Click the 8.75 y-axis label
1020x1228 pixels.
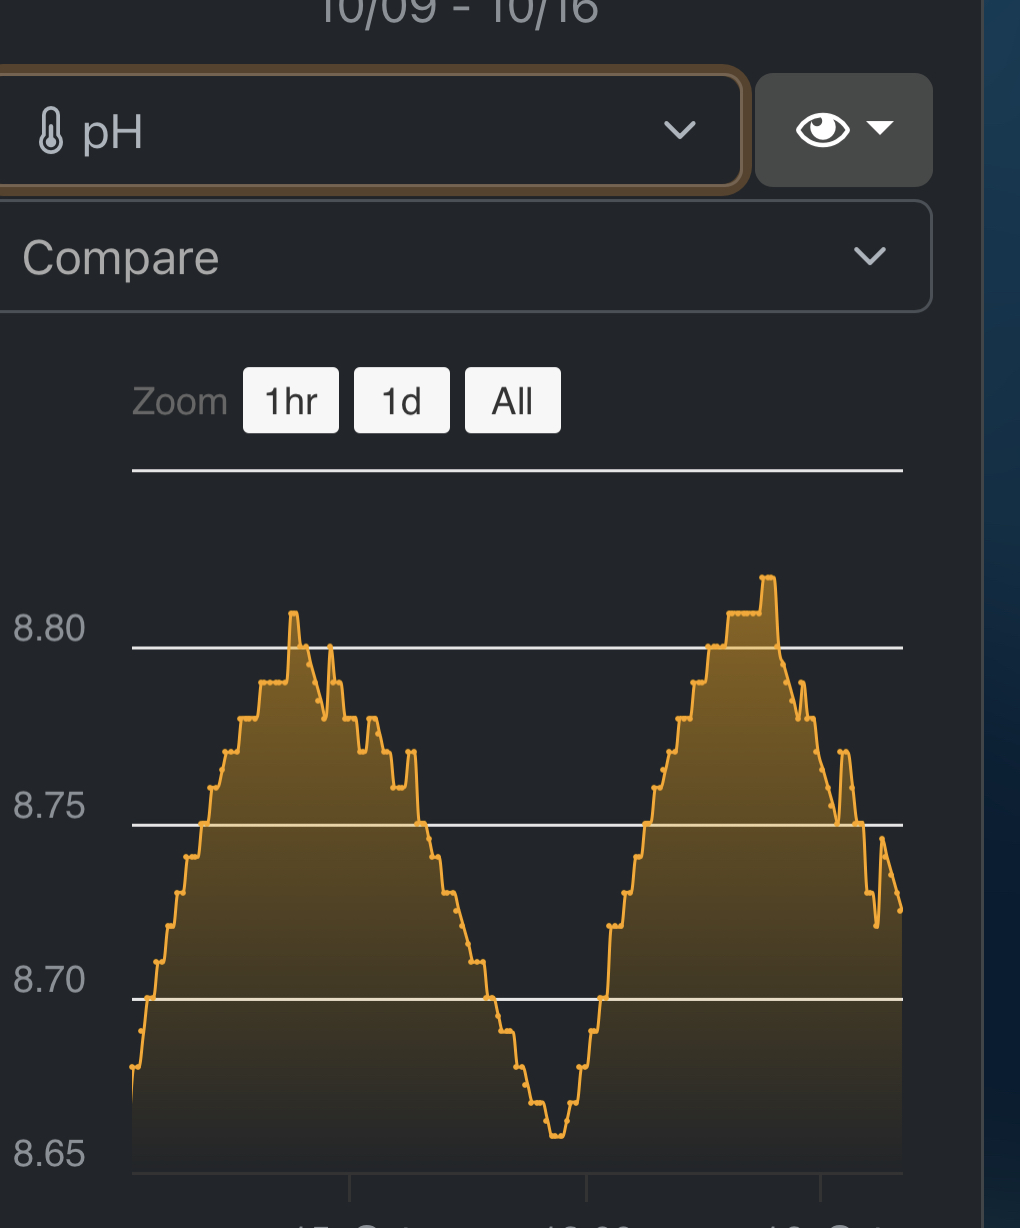pyautogui.click(x=49, y=805)
